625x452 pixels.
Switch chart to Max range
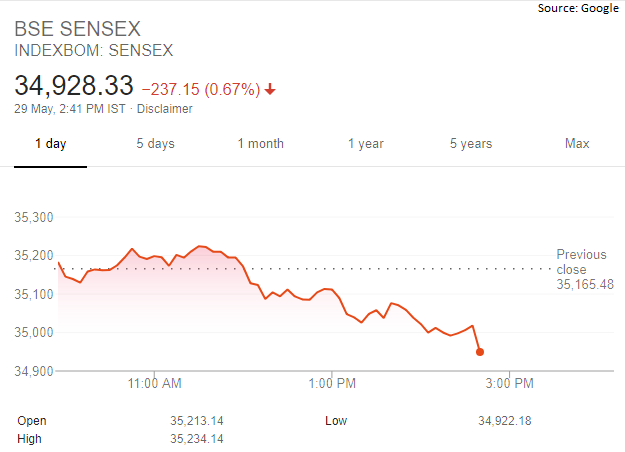tap(577, 144)
